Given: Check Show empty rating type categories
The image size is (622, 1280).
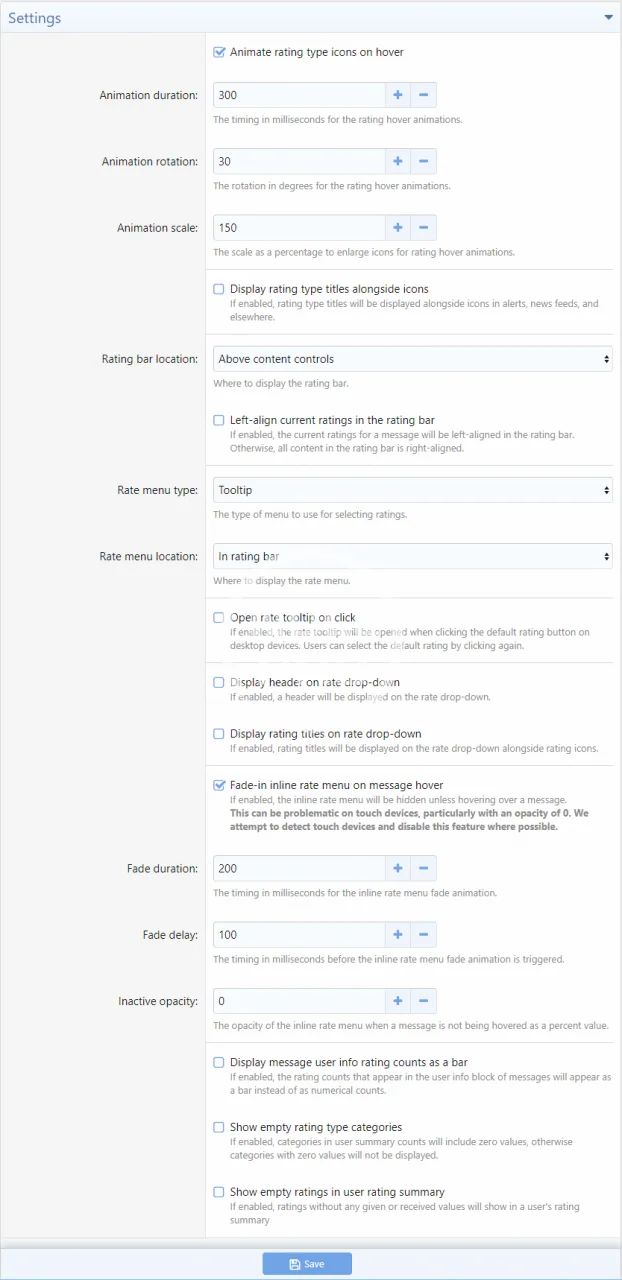Looking at the screenshot, I should coord(219,1127).
